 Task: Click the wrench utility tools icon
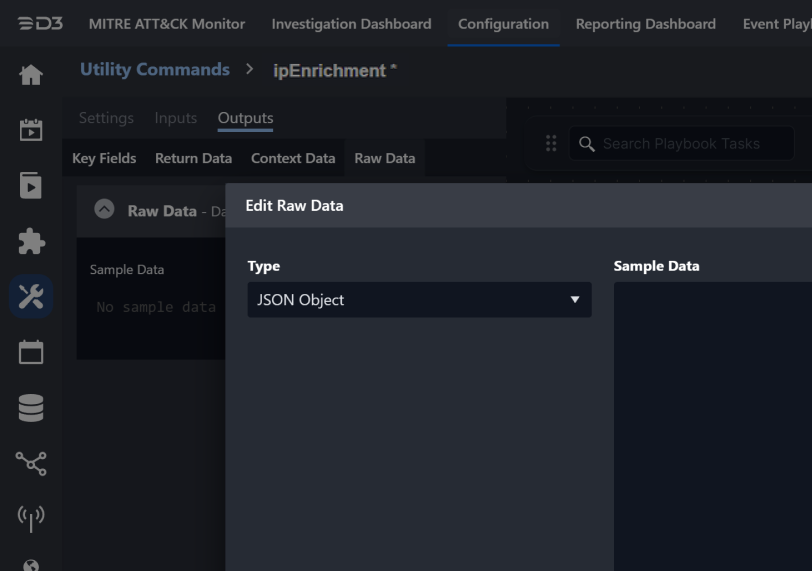pos(31,297)
